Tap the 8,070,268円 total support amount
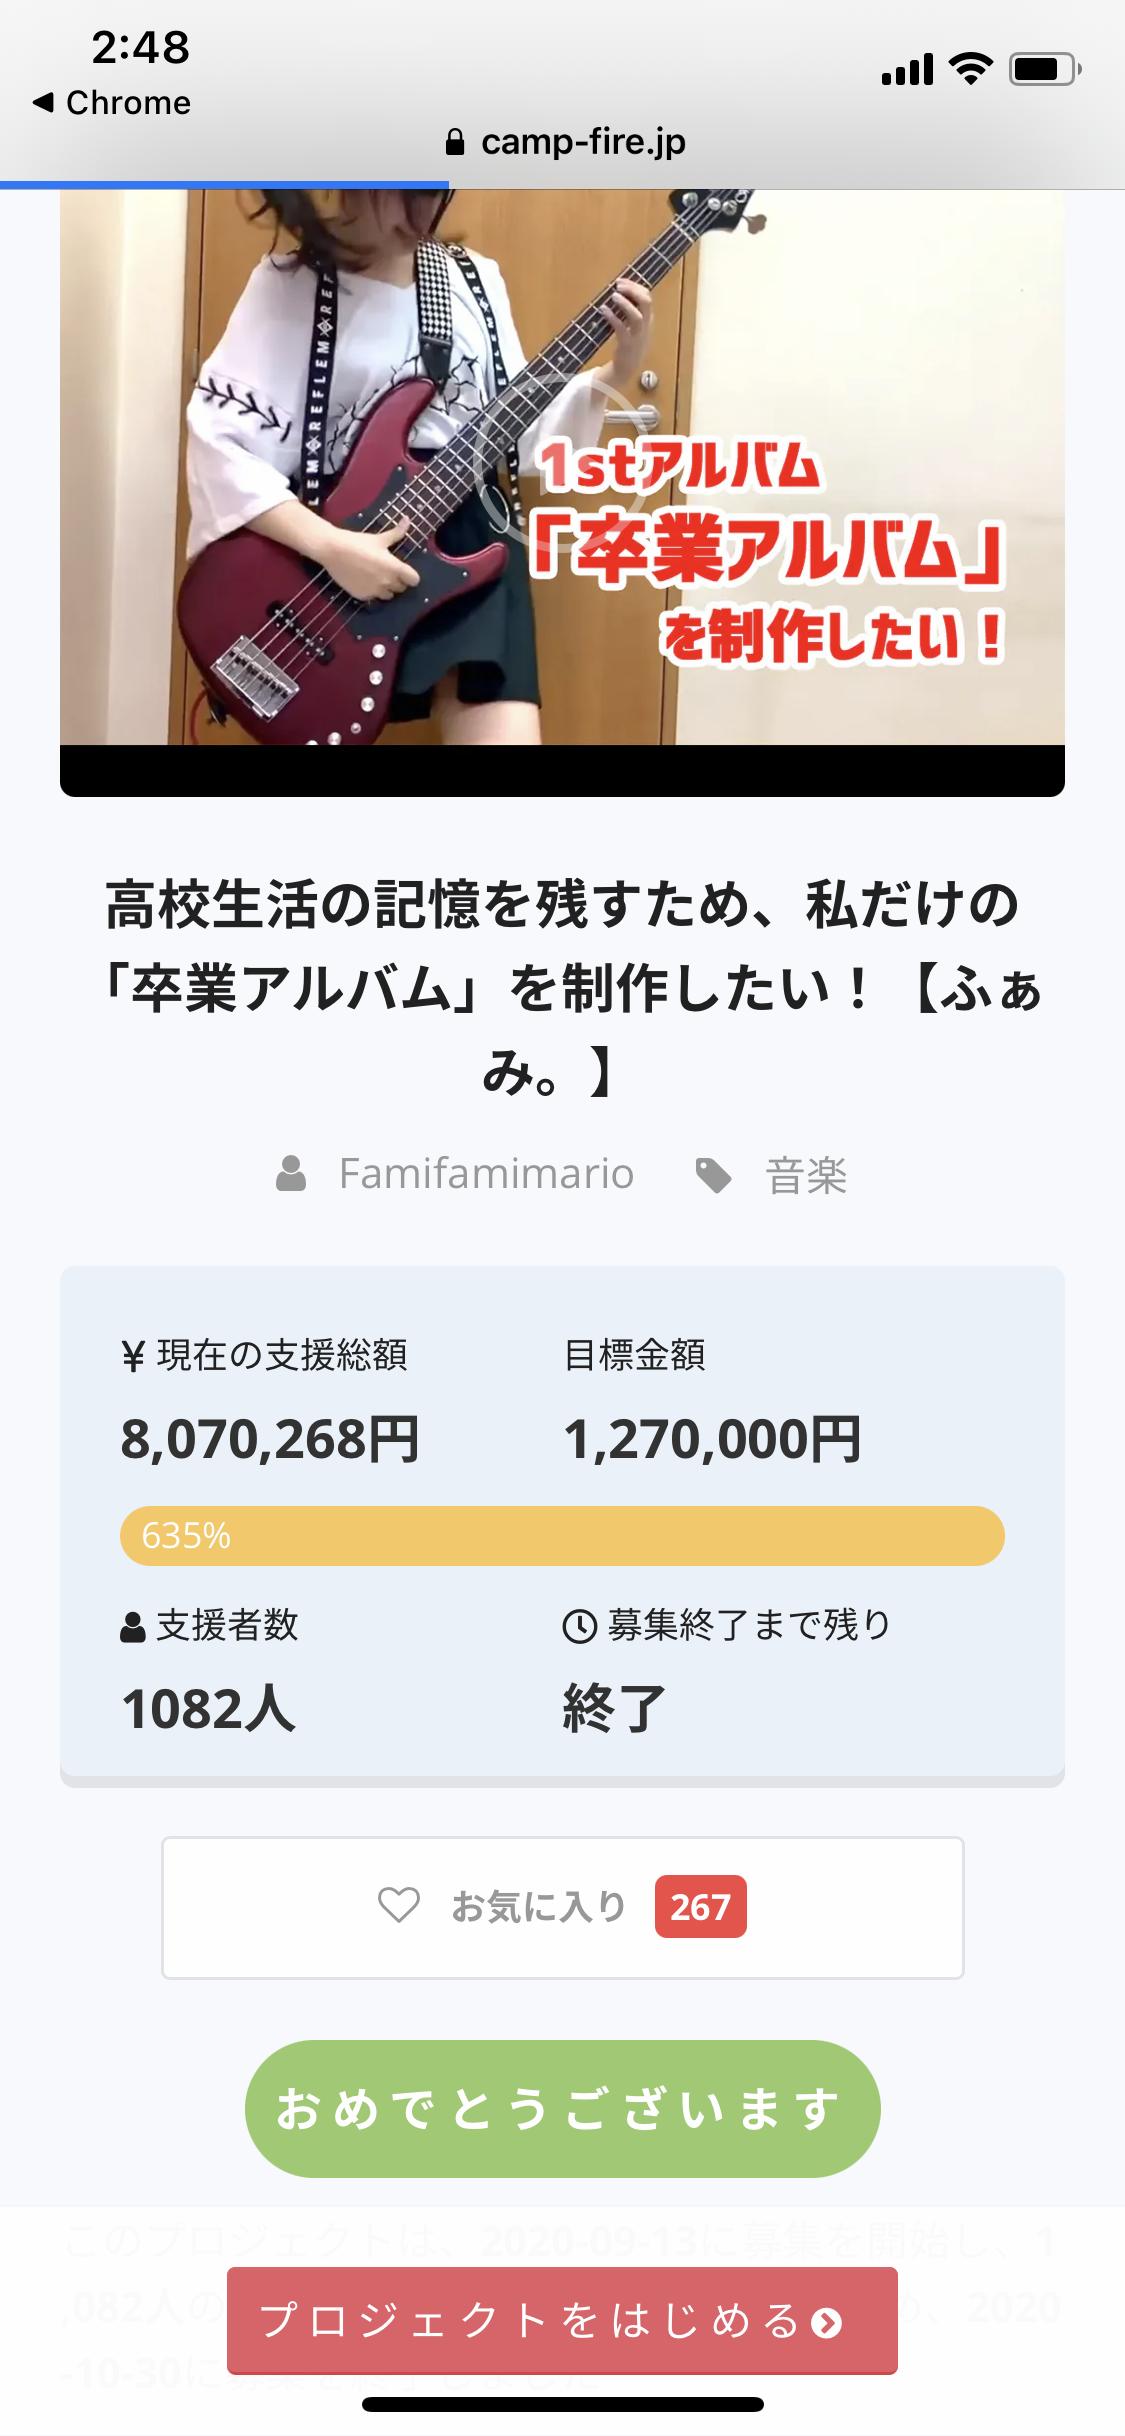Screen dimensions: 1125x2436 pos(270,1440)
